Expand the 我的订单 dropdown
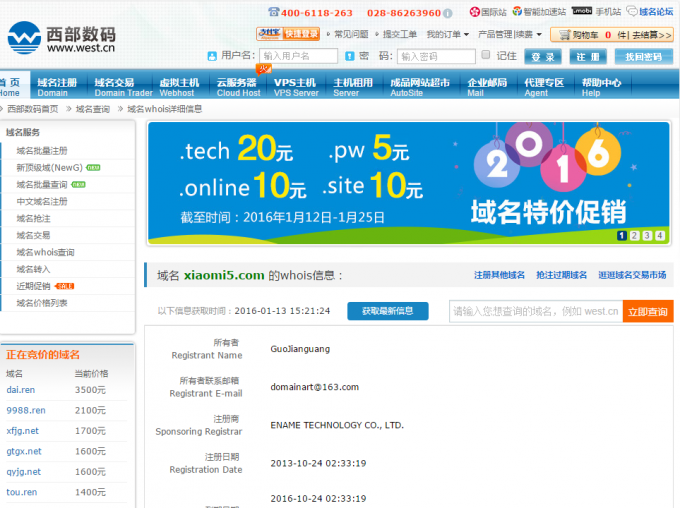 tap(449, 34)
